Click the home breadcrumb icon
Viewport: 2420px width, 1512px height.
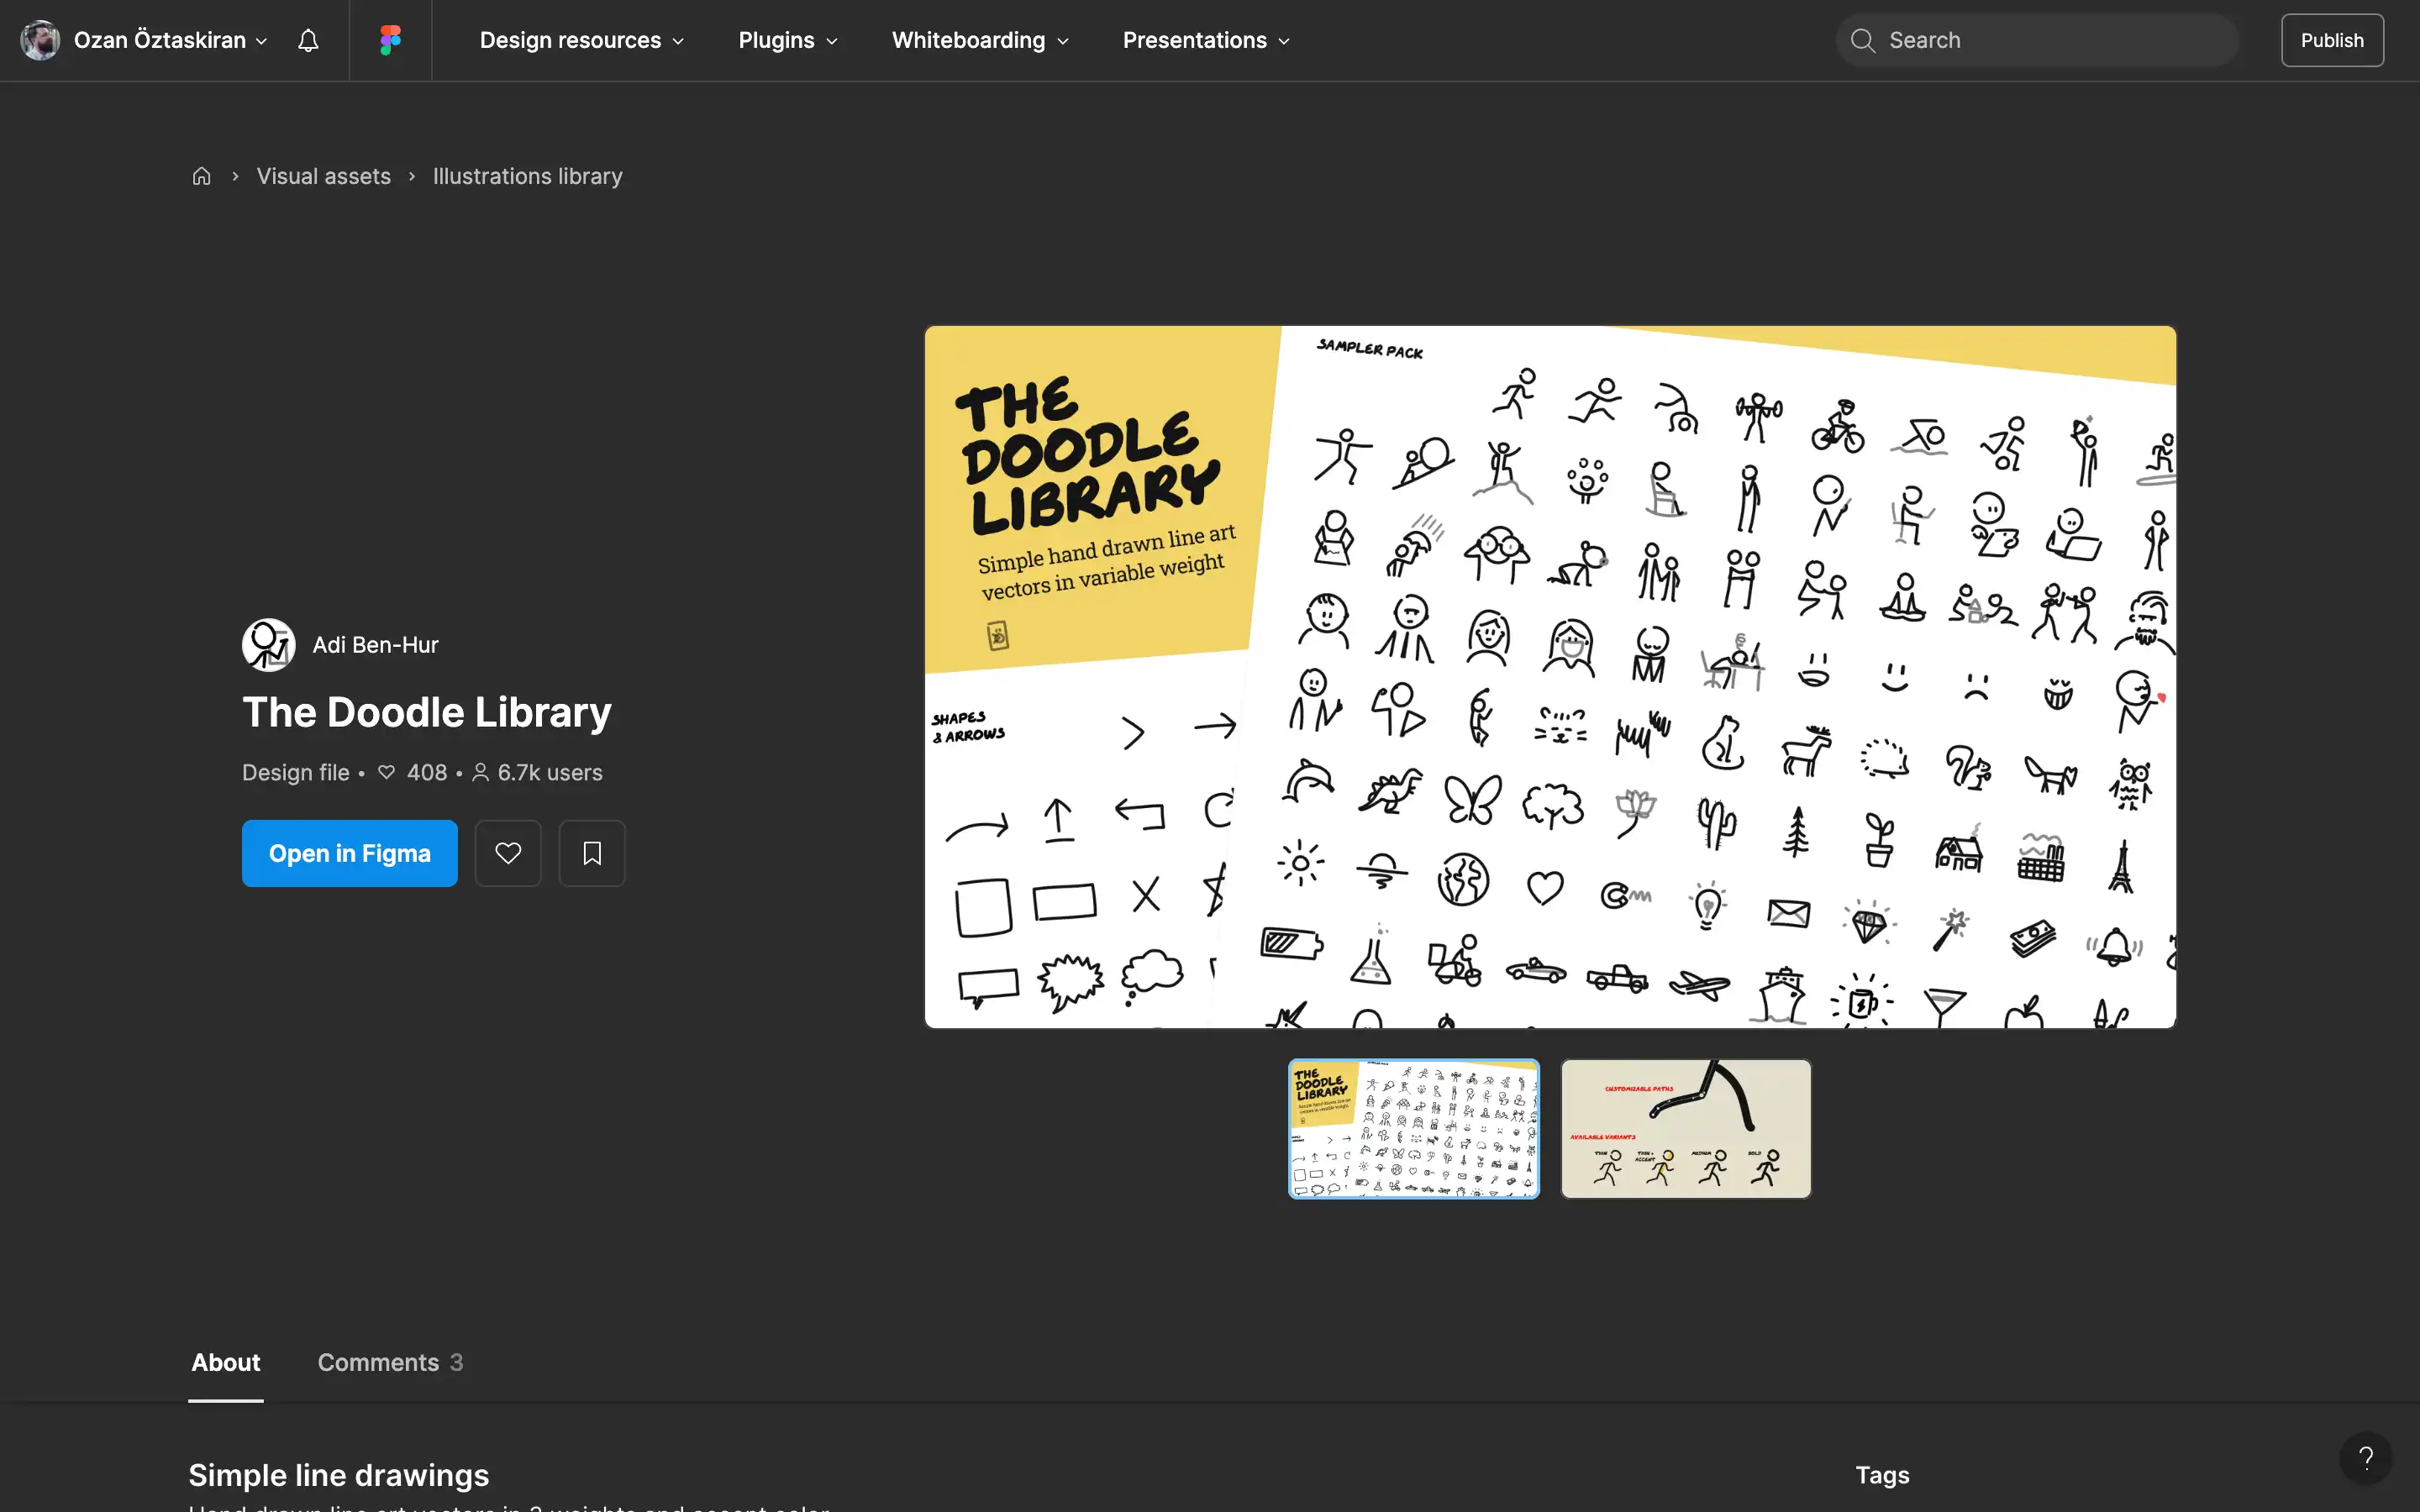(202, 176)
